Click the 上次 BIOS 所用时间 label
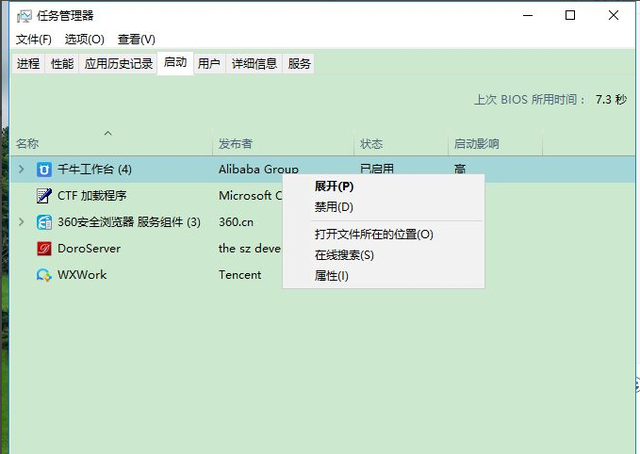The image size is (640, 454). click(530, 100)
